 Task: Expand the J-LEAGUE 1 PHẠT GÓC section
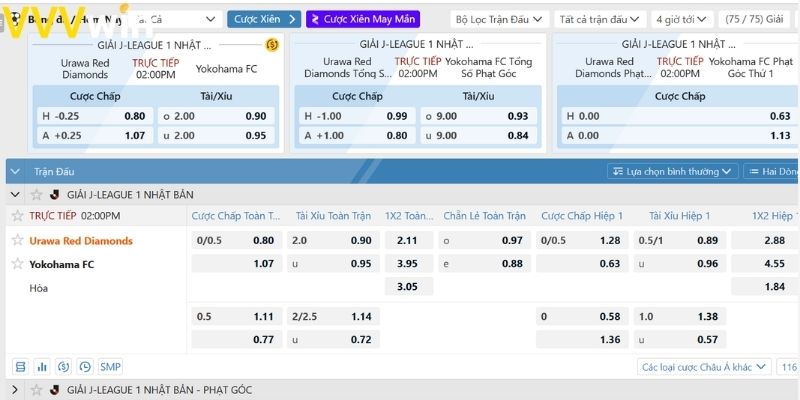15,389
